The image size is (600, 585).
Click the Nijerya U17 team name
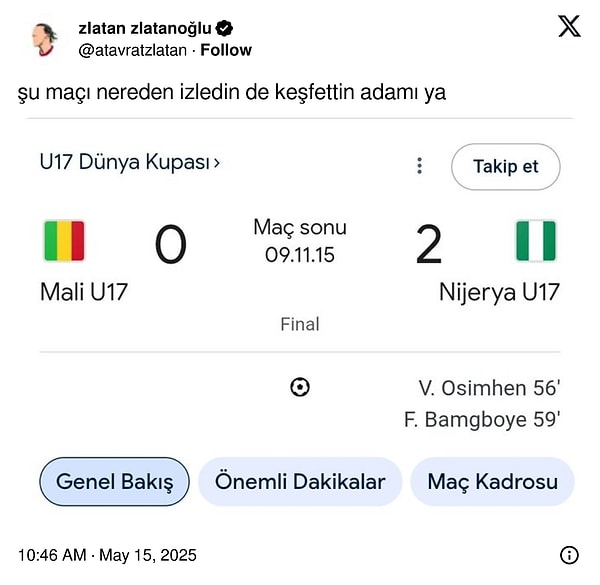click(499, 292)
